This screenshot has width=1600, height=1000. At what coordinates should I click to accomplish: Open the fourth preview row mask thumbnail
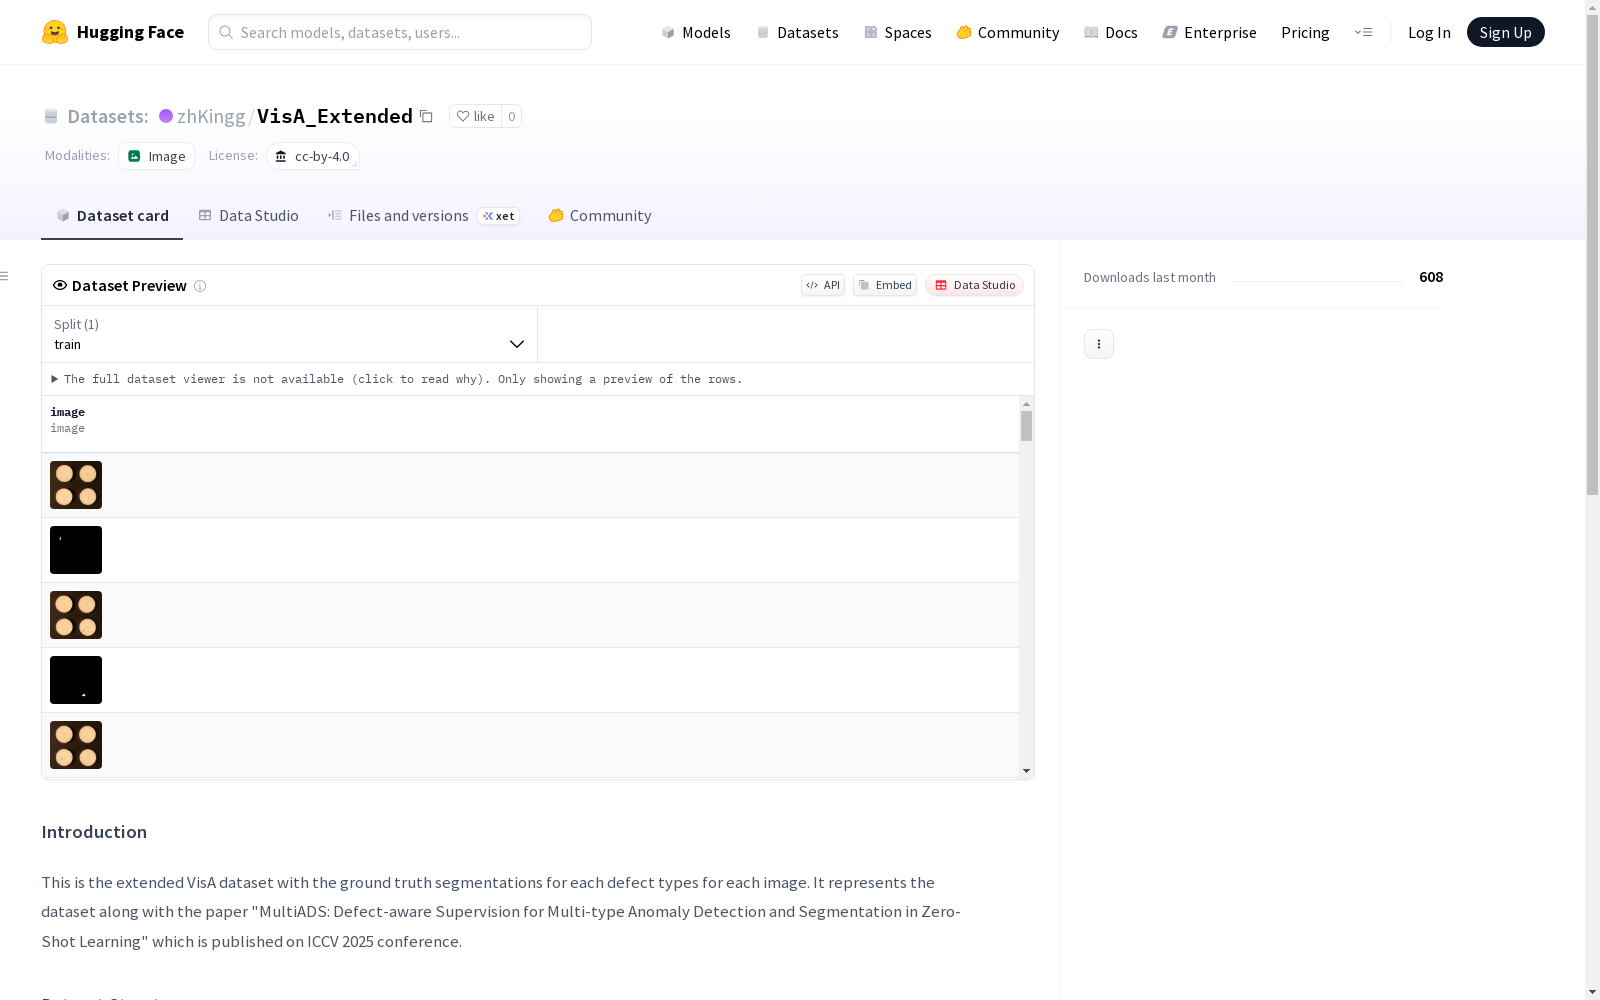[76, 680]
